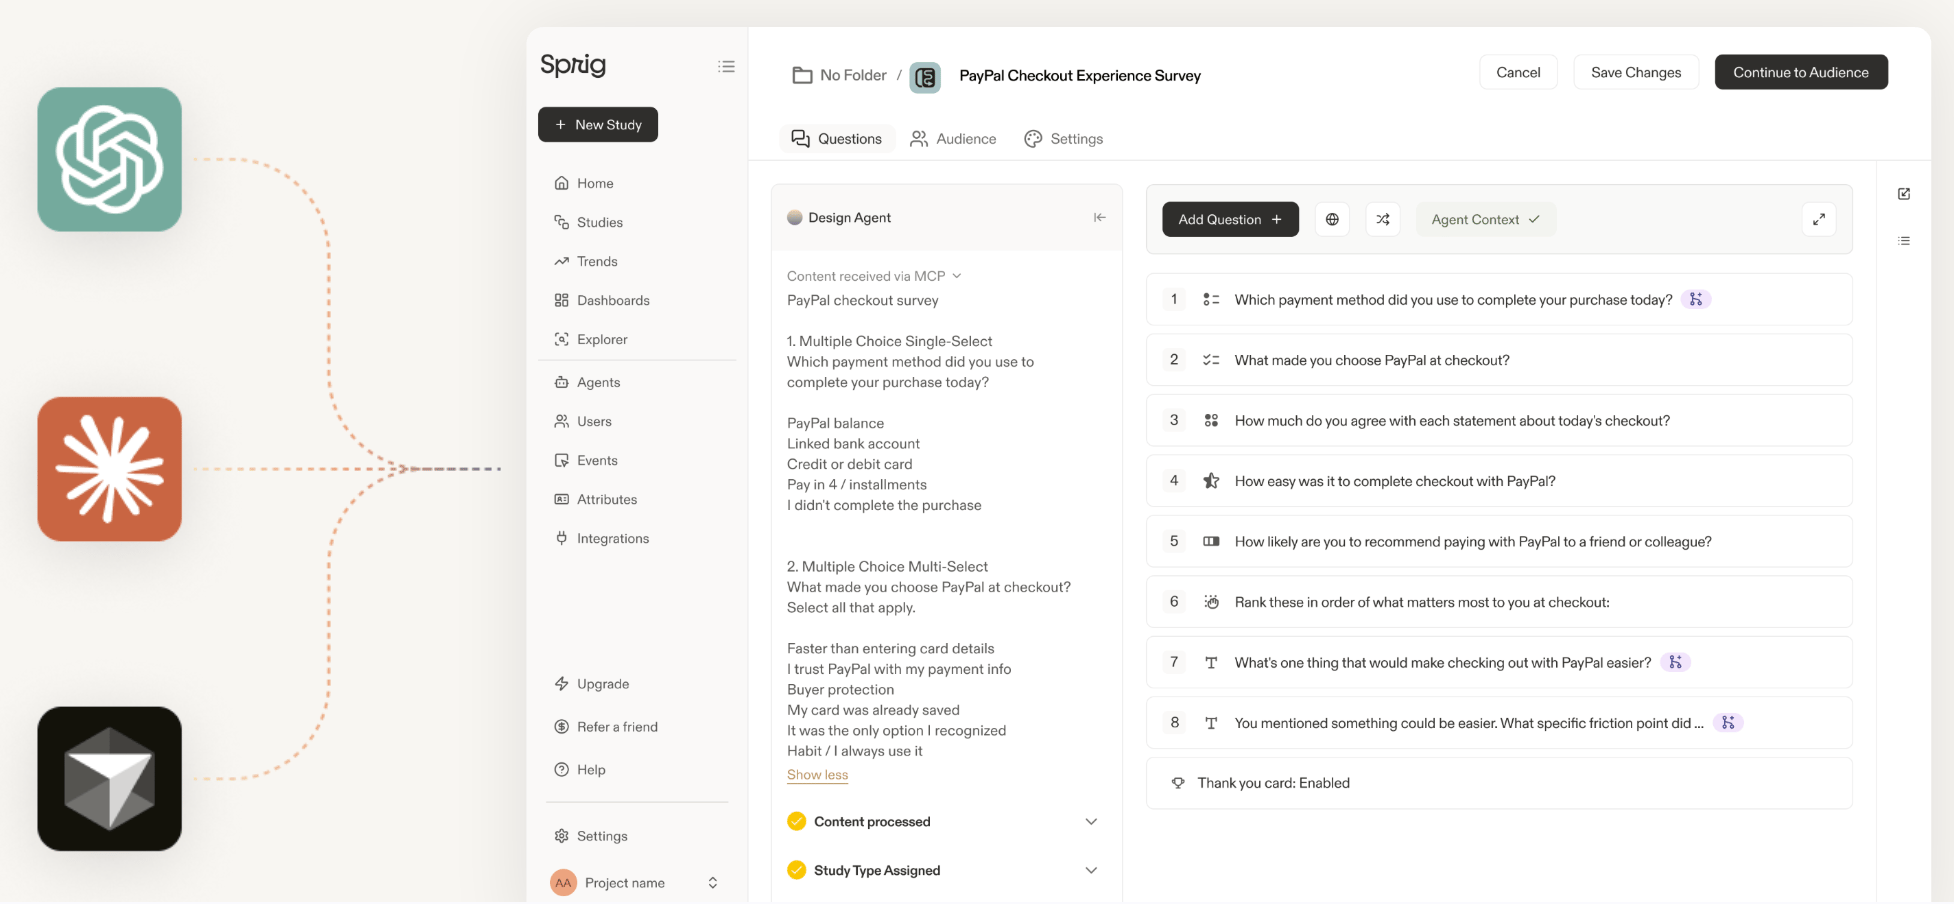Click the PayPal Checkout Experience Survey title
Image resolution: width=1954 pixels, height=904 pixels.
(x=1080, y=76)
